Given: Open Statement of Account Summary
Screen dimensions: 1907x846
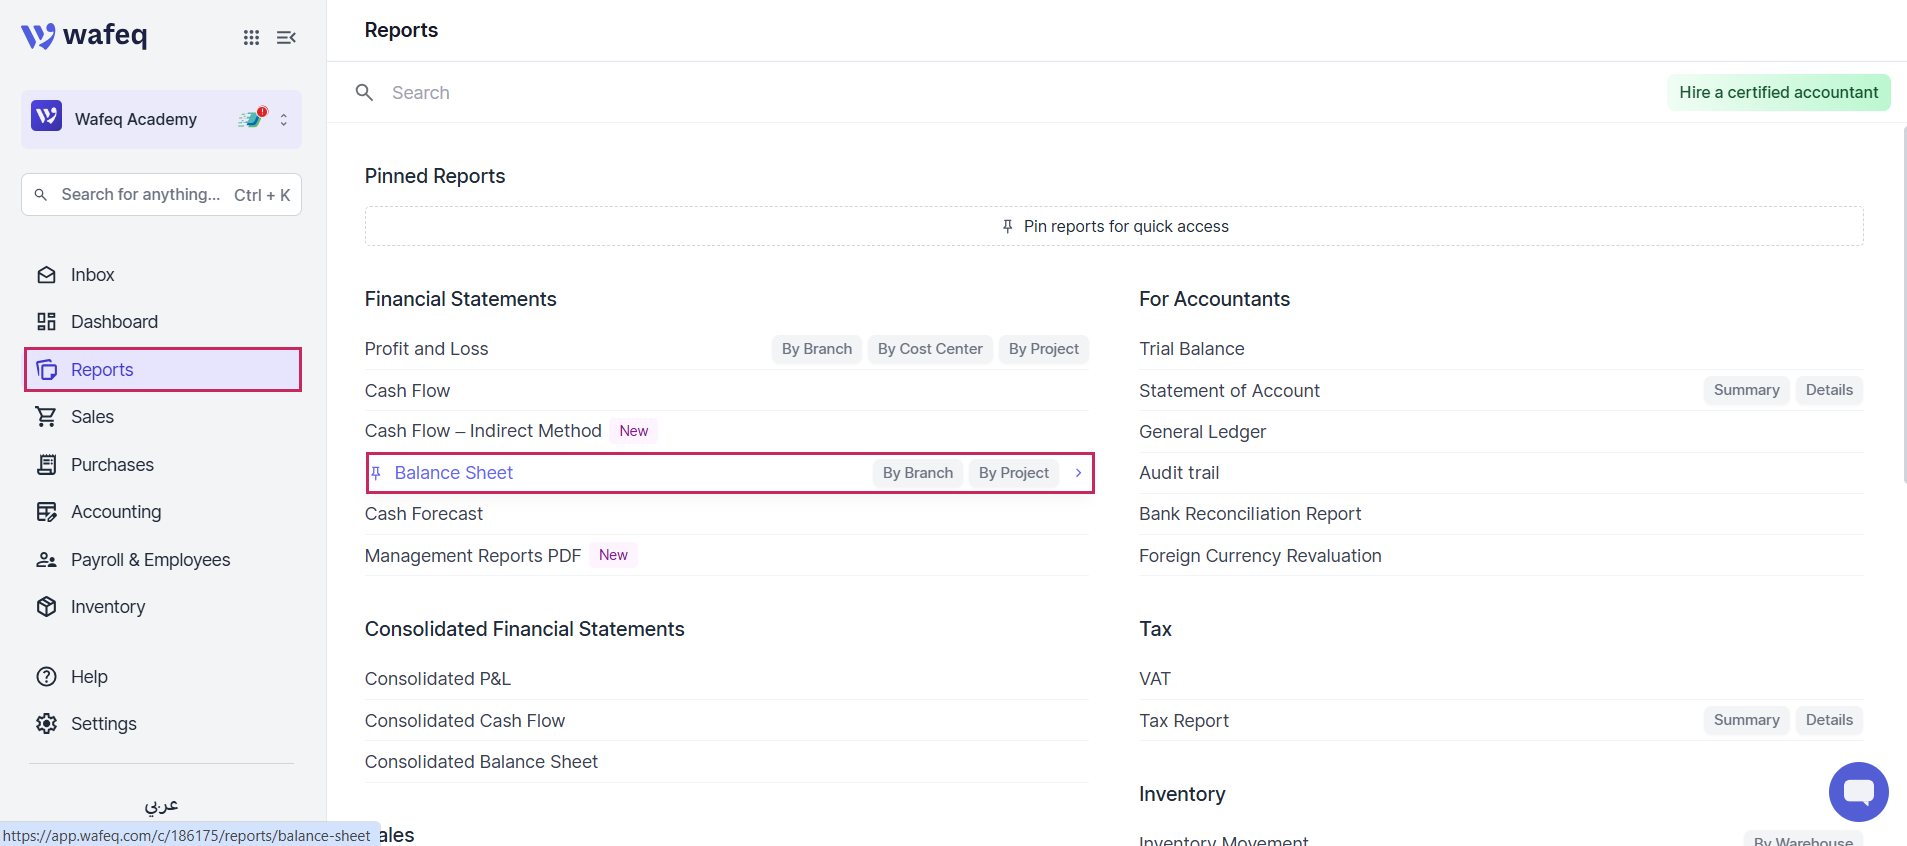Looking at the screenshot, I should point(1746,390).
